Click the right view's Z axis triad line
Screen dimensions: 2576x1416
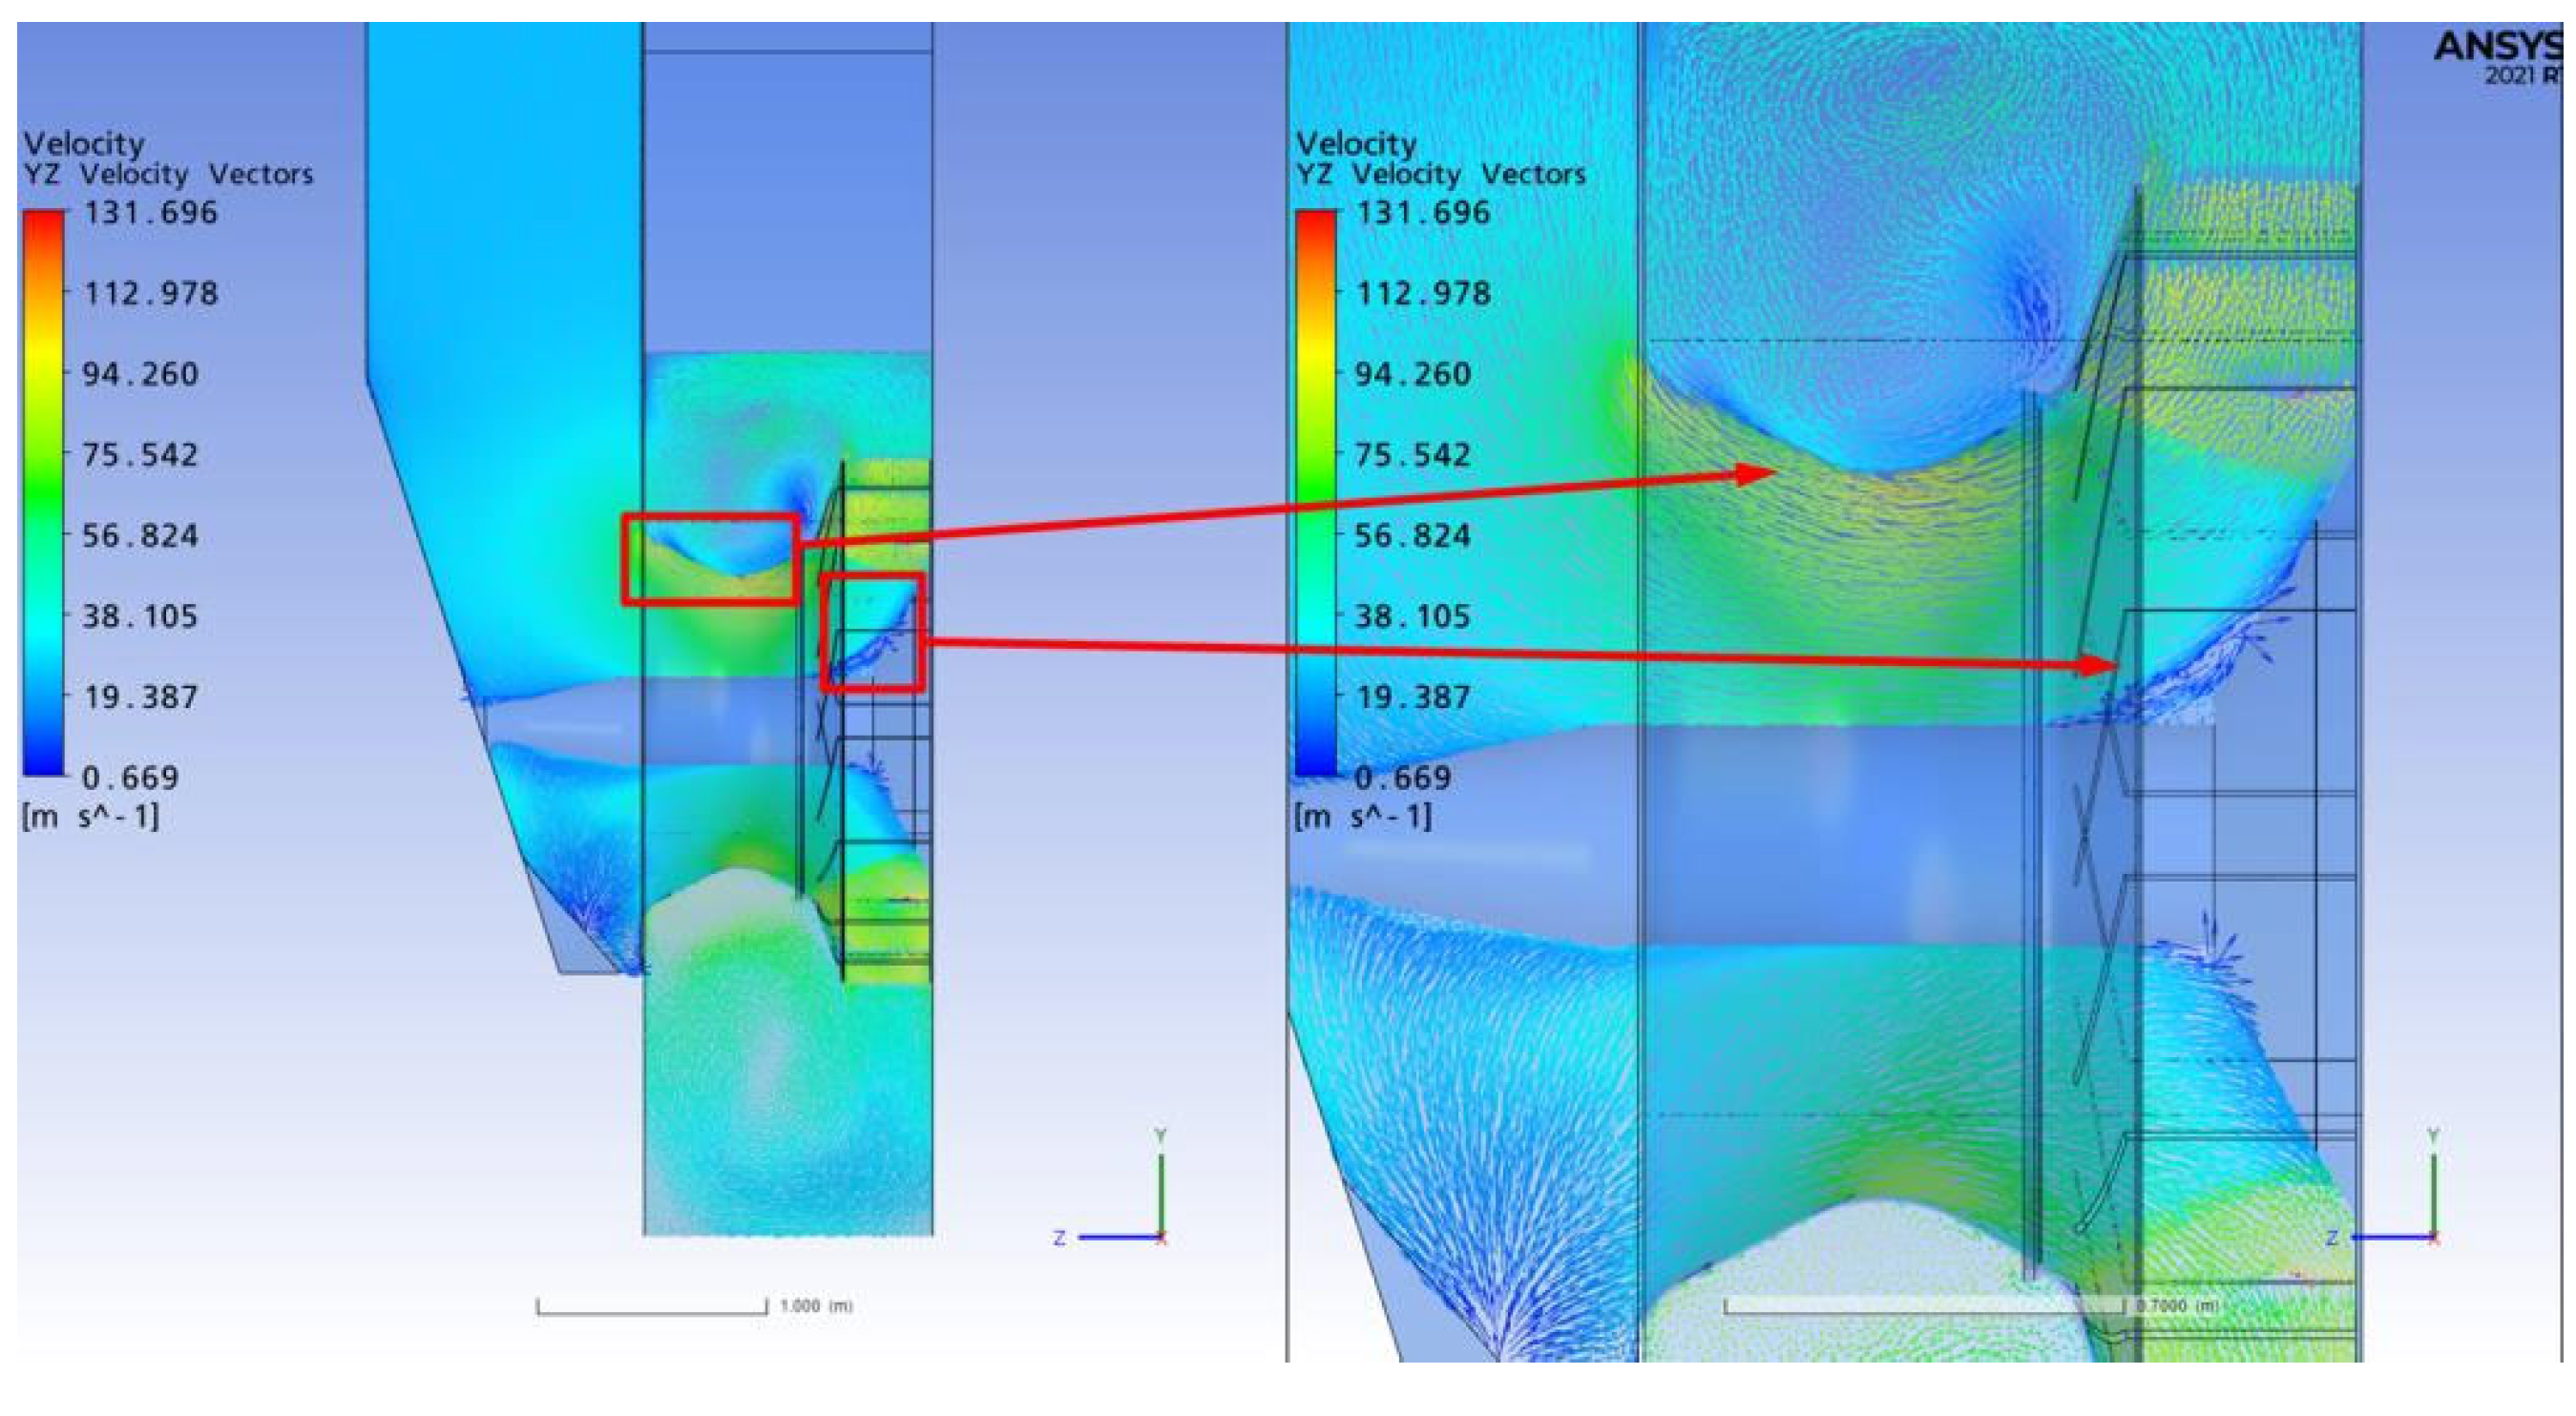click(2390, 1238)
